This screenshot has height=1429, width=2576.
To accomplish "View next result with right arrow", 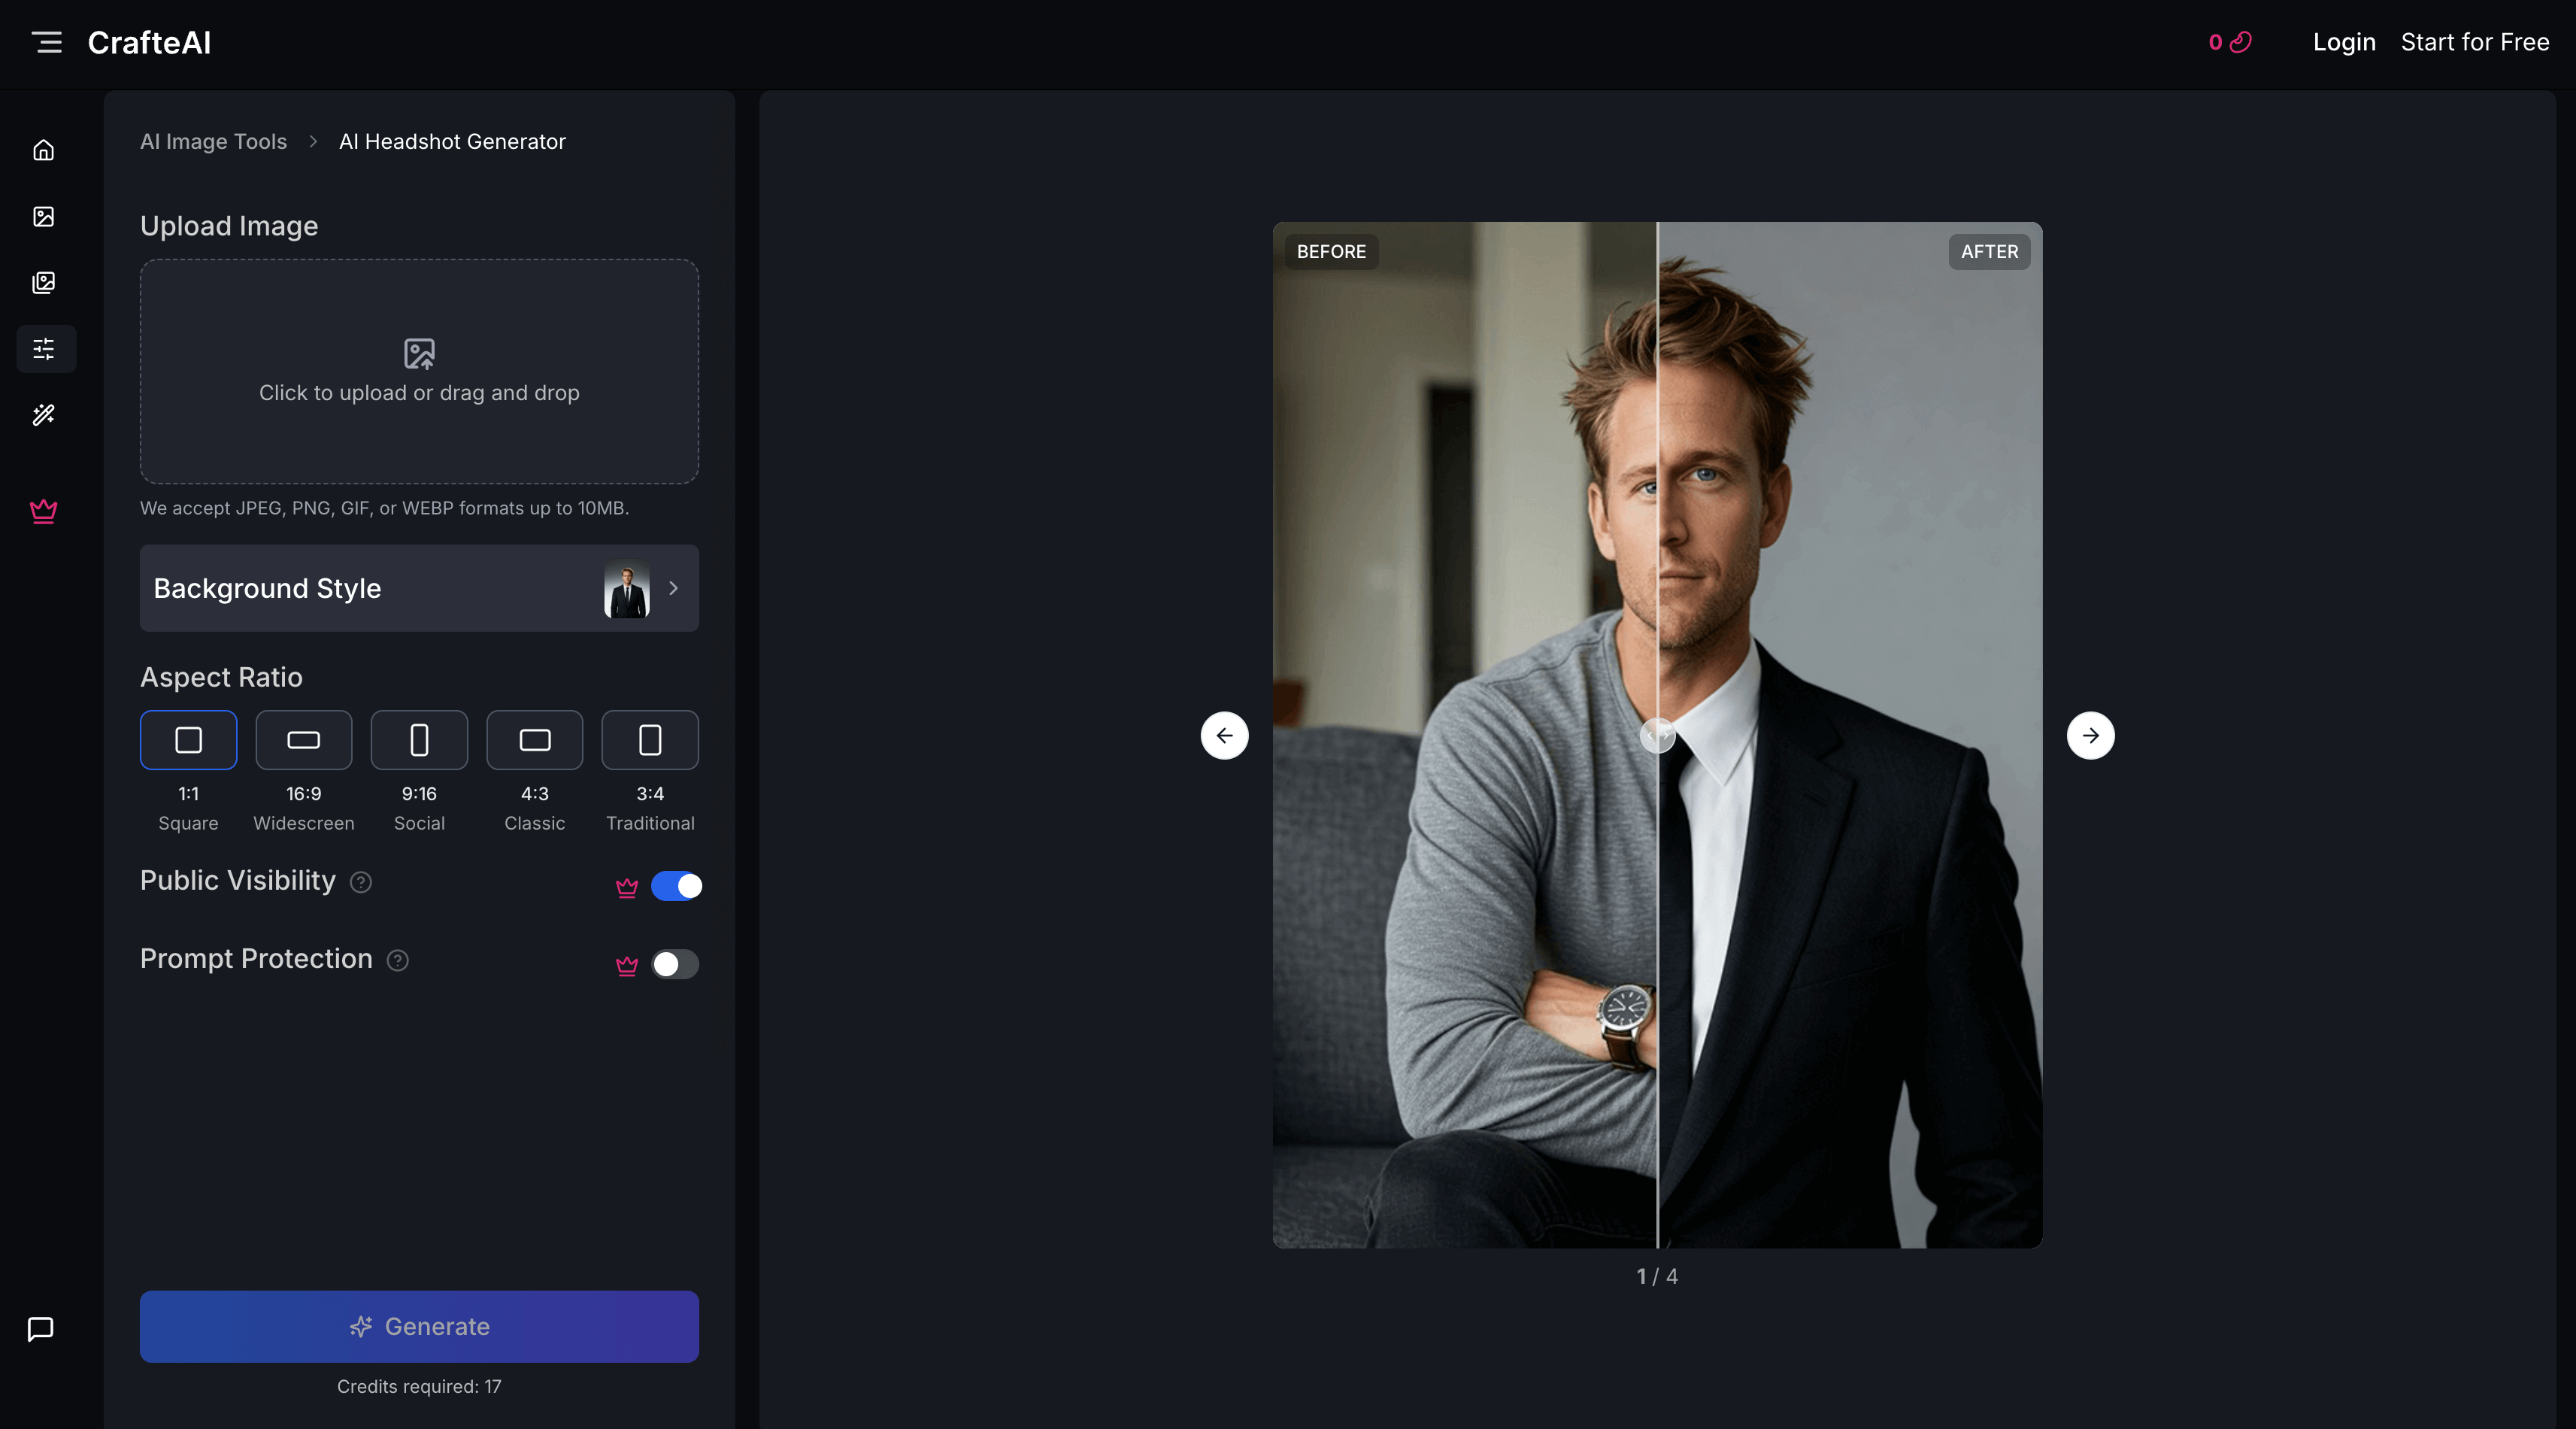I will 2090,735.
